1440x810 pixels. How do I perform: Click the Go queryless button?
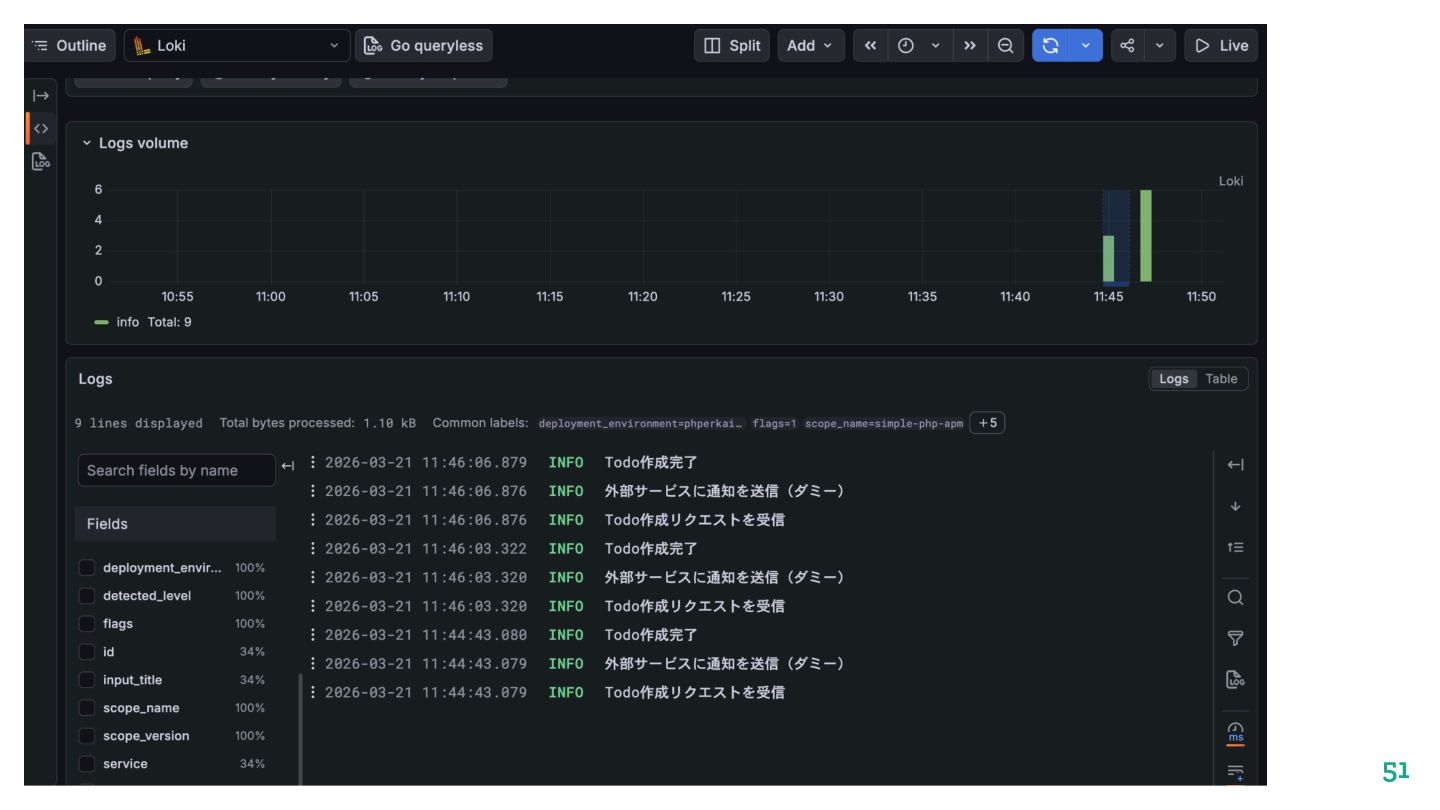pos(423,46)
